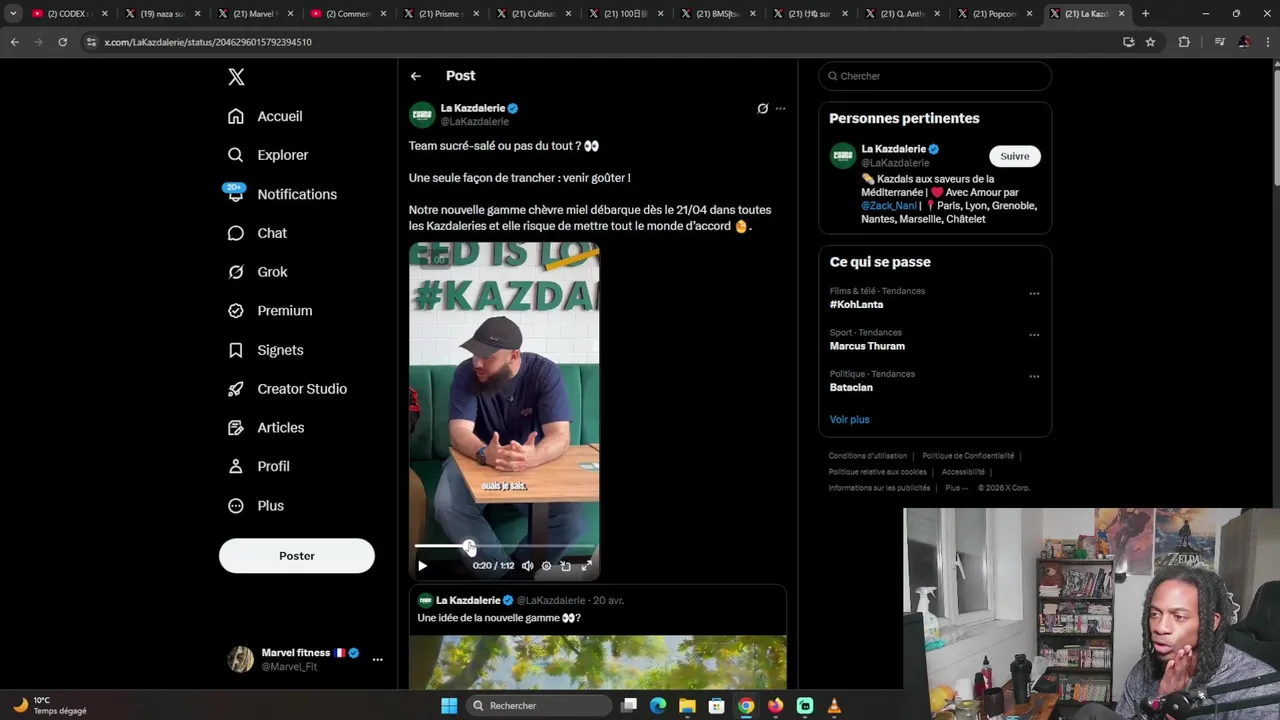Go back with the Post arrow
Screen dimensions: 1280x720
click(x=416, y=76)
